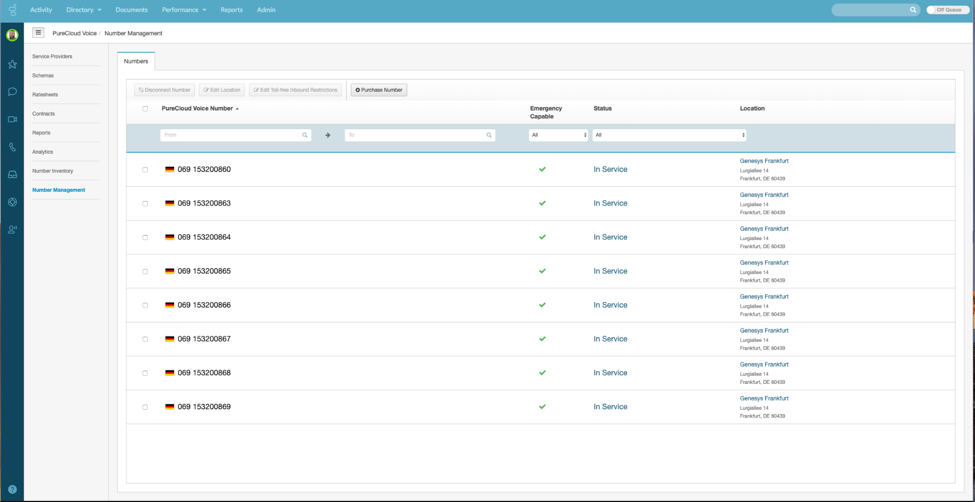Expand the Performance menu
The height and width of the screenshot is (502, 975).
pyautogui.click(x=184, y=10)
